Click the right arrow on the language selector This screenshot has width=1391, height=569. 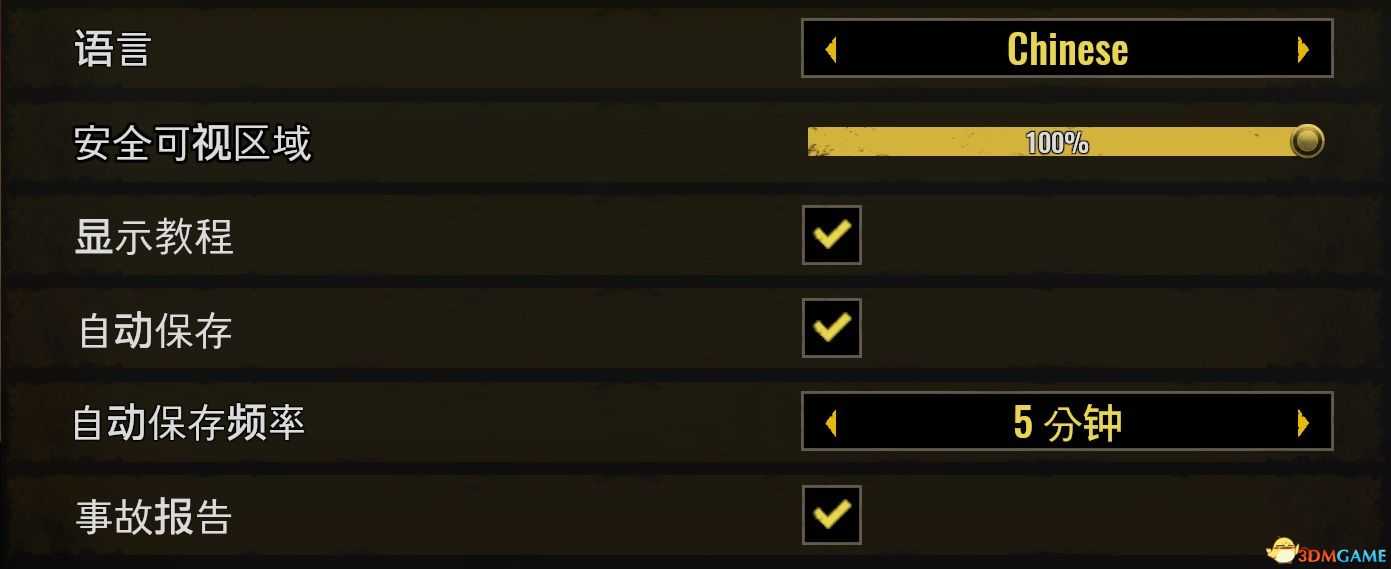(1302, 49)
